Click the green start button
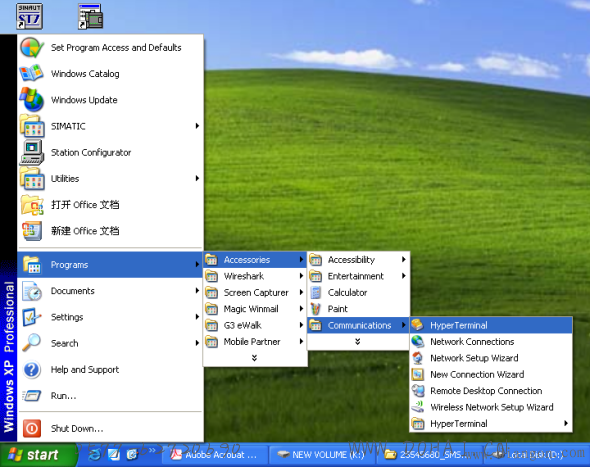The image size is (590, 467). coord(38,455)
